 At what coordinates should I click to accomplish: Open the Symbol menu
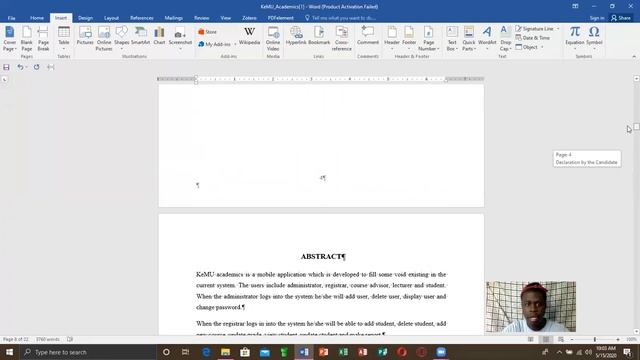coord(594,37)
